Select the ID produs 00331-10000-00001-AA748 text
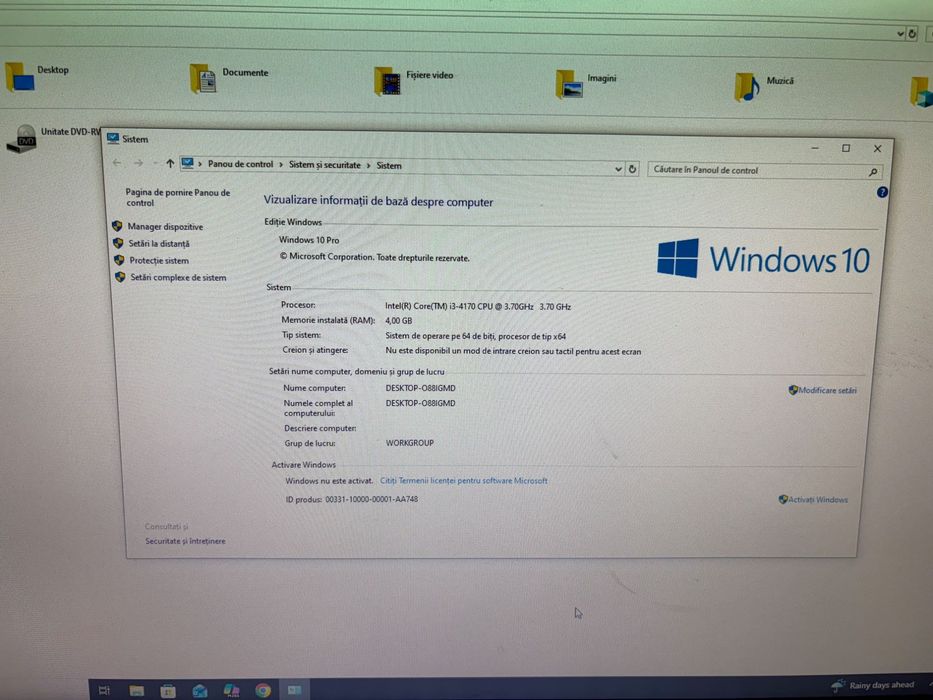 pos(352,499)
